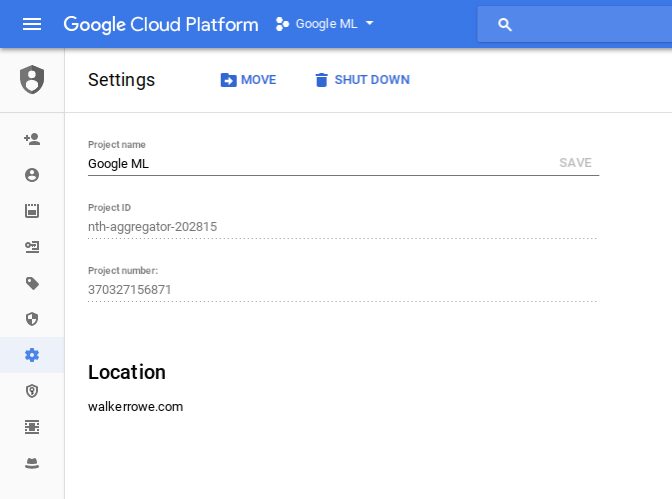Open the Labels tag icon
Viewport: 672px width, 499px height.
(32, 283)
